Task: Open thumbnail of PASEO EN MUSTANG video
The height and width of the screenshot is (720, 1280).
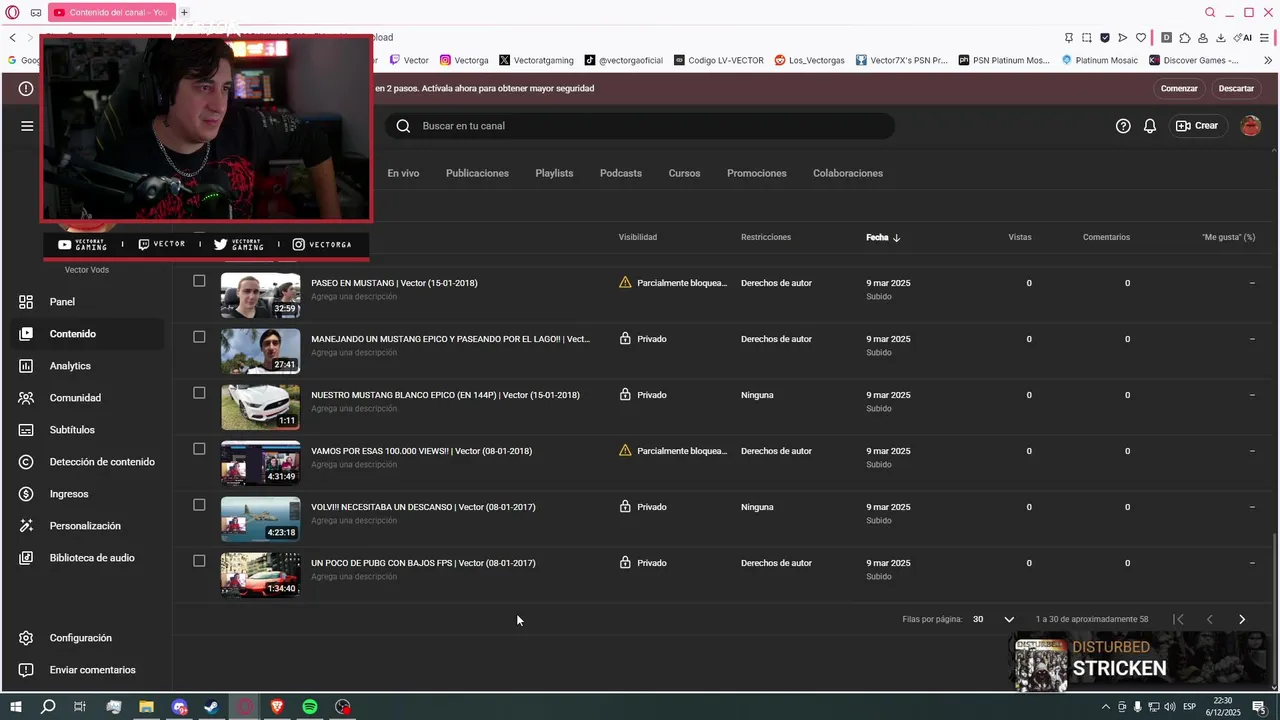Action: [260, 295]
